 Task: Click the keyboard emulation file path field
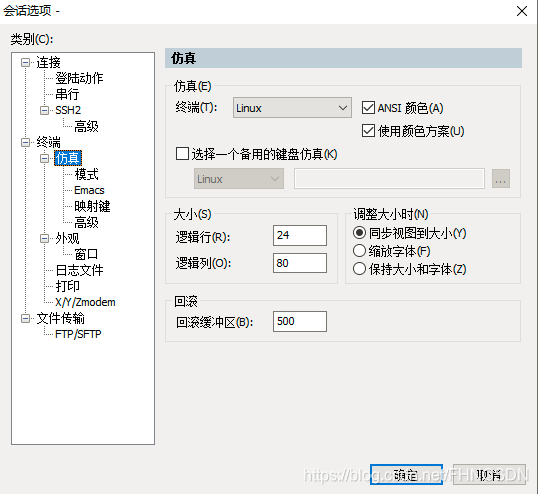tap(389, 178)
